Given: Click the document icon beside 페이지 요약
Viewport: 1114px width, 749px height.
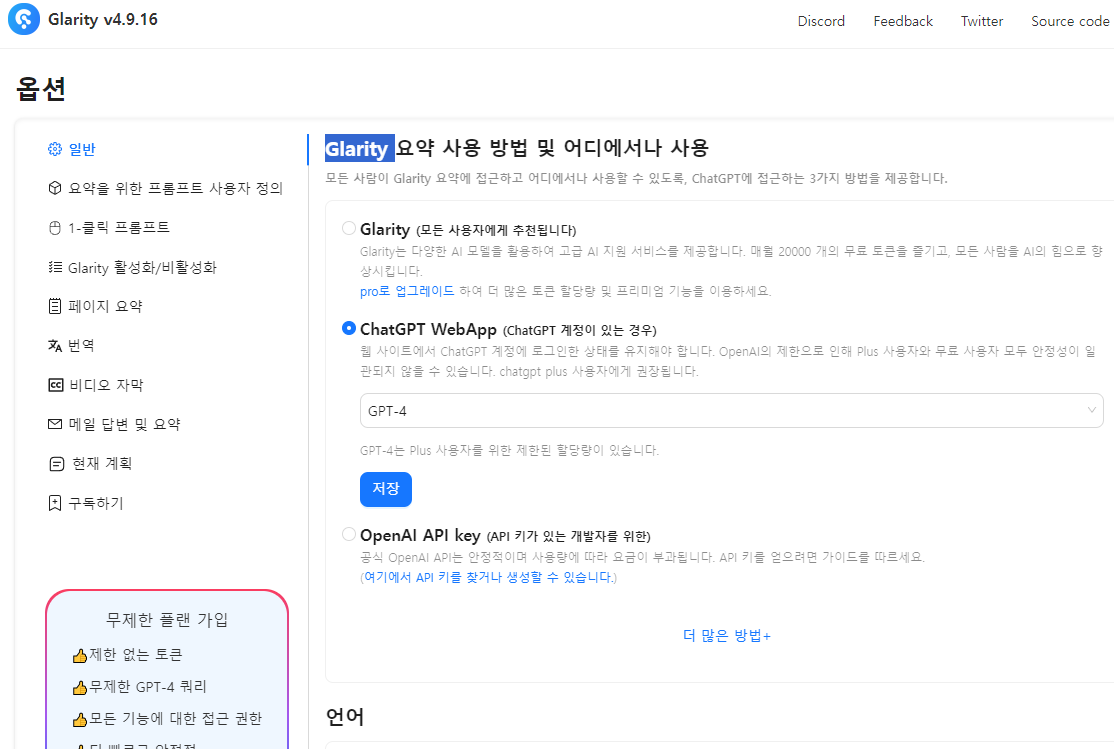Looking at the screenshot, I should [x=55, y=306].
